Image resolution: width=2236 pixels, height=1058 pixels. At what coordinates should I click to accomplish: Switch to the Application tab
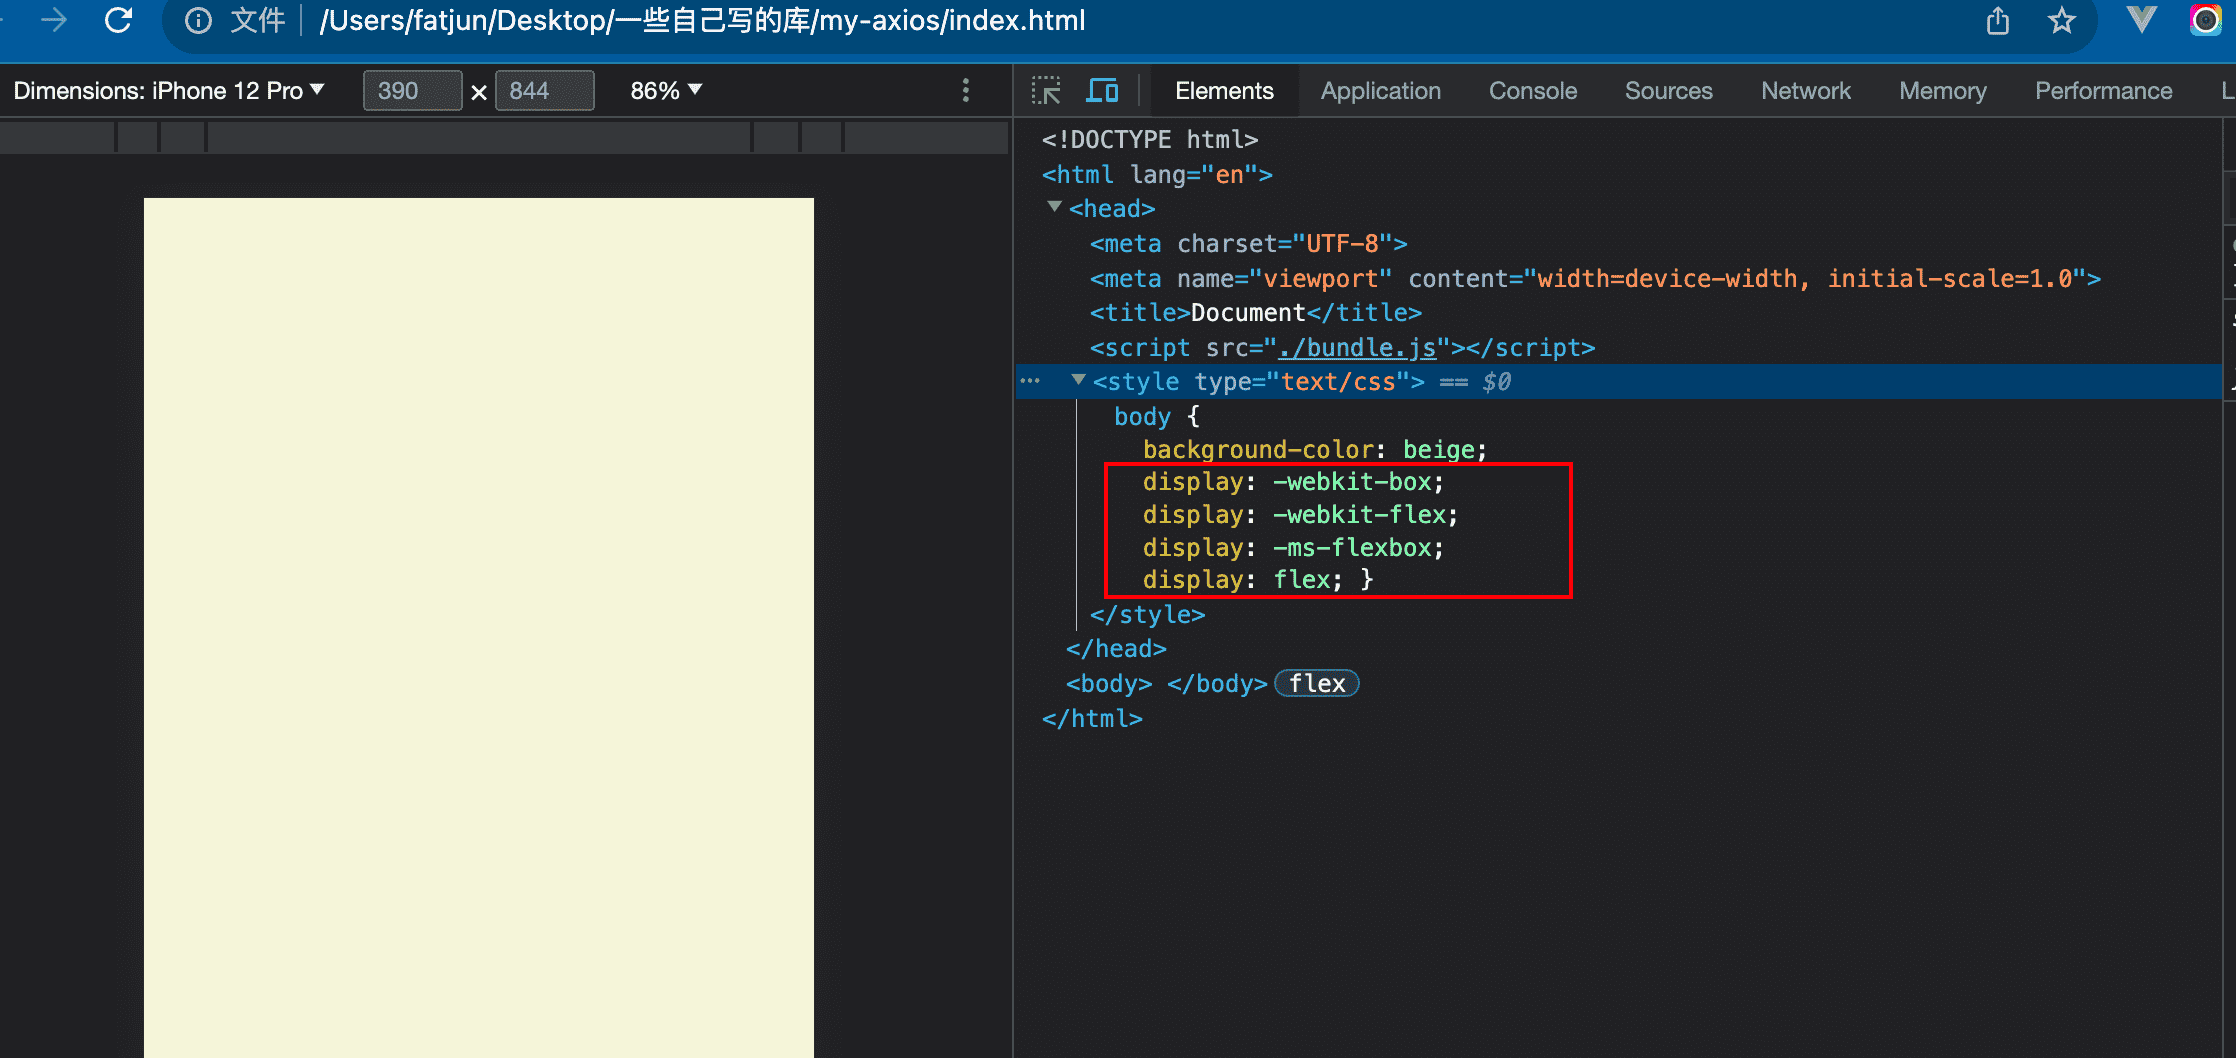(x=1380, y=91)
